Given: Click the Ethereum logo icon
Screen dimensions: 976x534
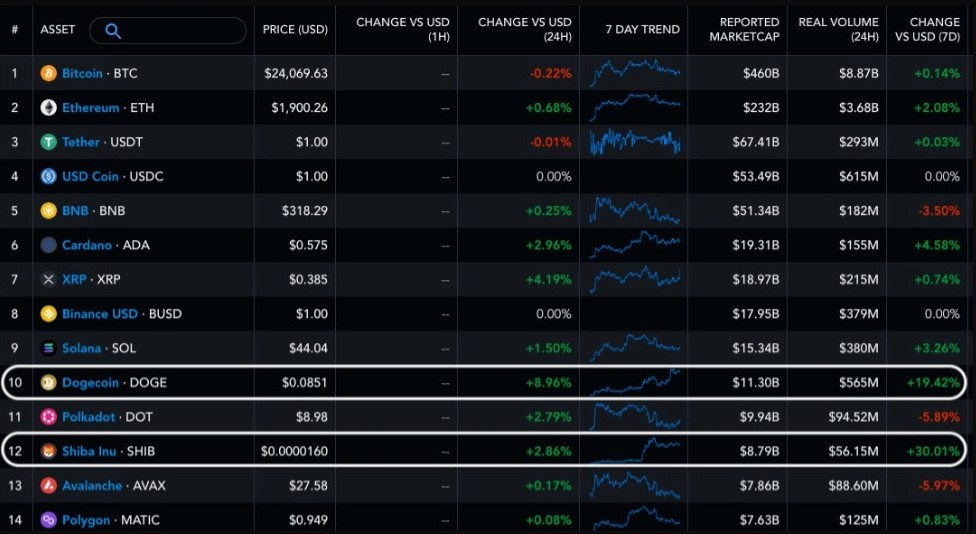Looking at the screenshot, I should [x=48, y=107].
